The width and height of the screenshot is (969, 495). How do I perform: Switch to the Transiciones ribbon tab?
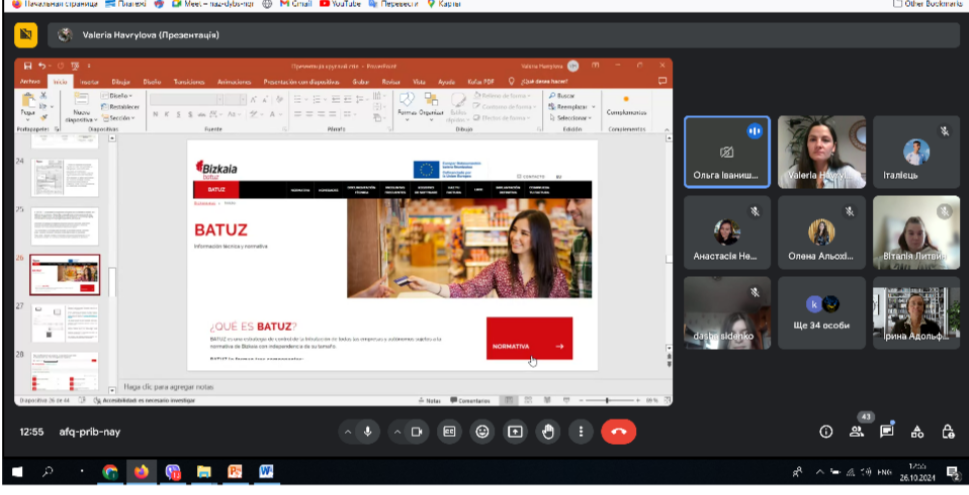189,82
